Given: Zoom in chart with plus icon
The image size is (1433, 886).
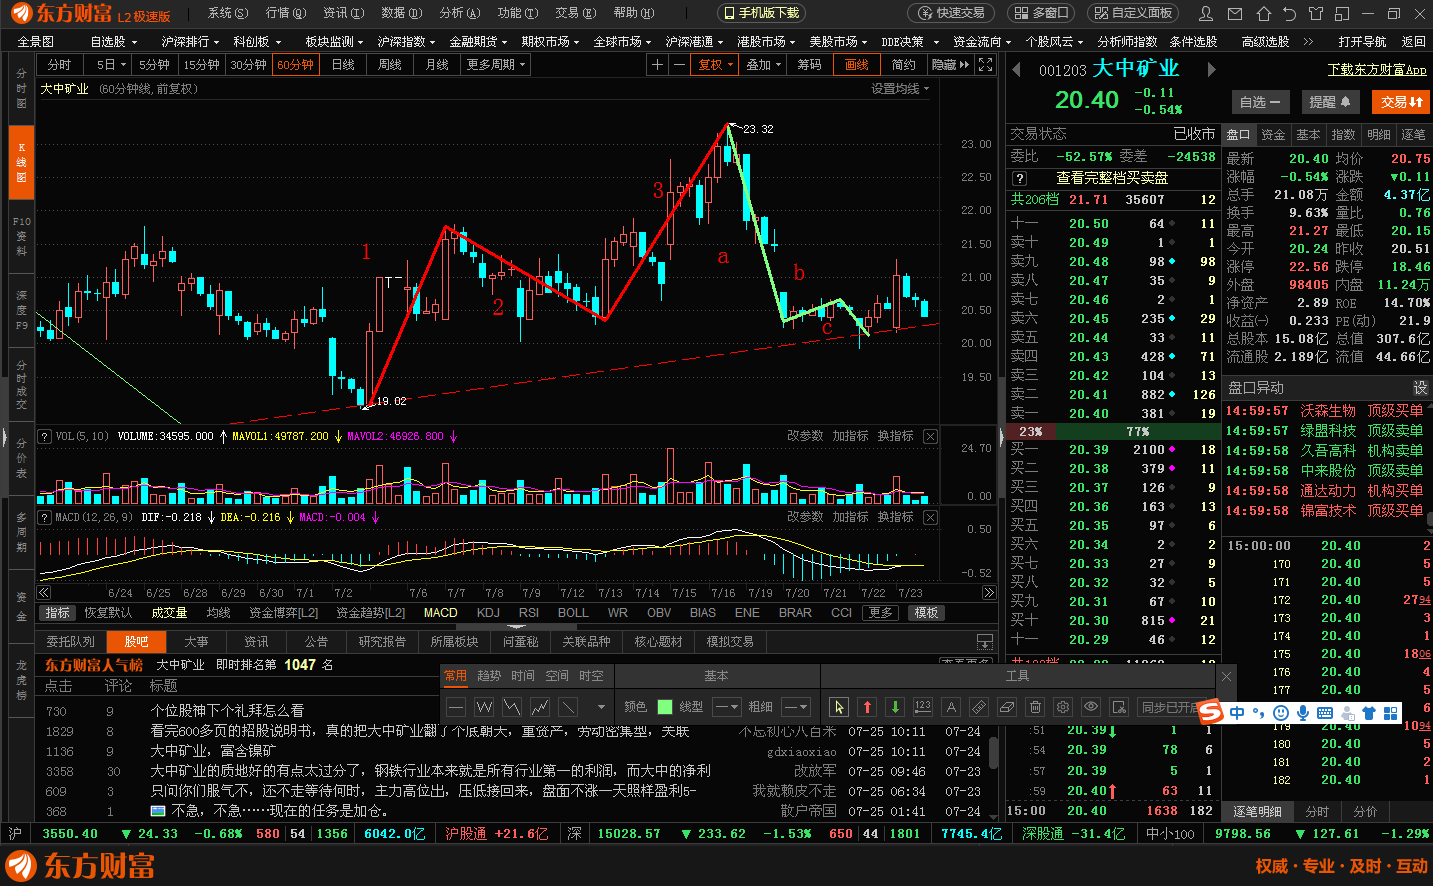Looking at the screenshot, I should [657, 64].
